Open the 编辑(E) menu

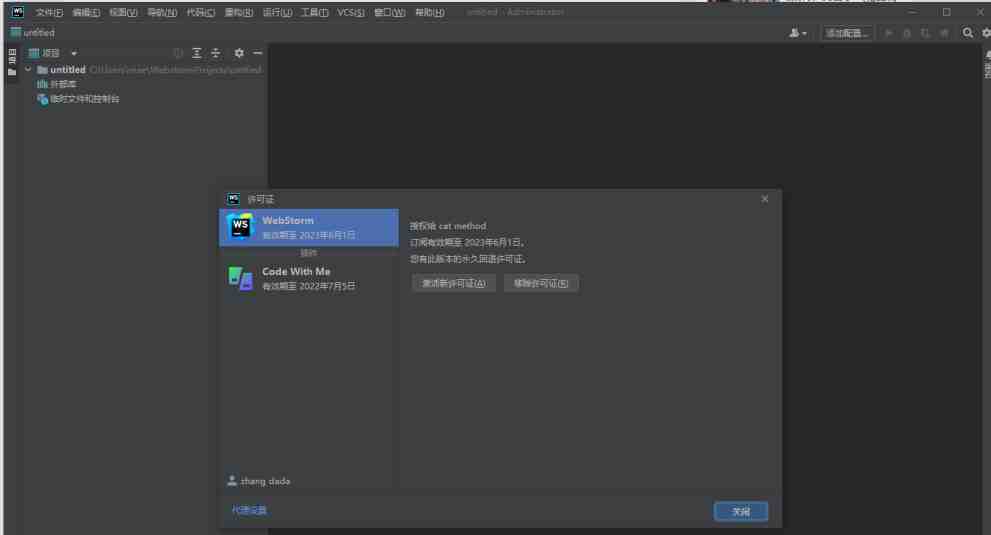[86, 13]
